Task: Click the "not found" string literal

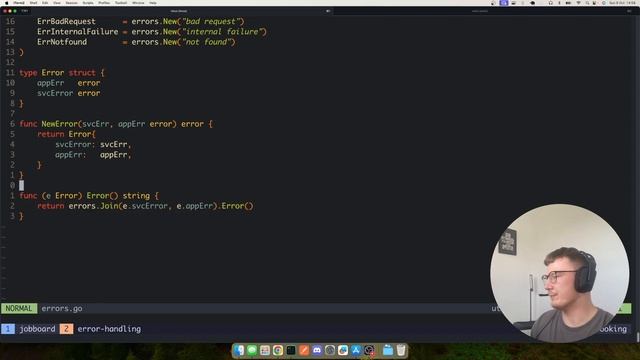Action: click(206, 42)
